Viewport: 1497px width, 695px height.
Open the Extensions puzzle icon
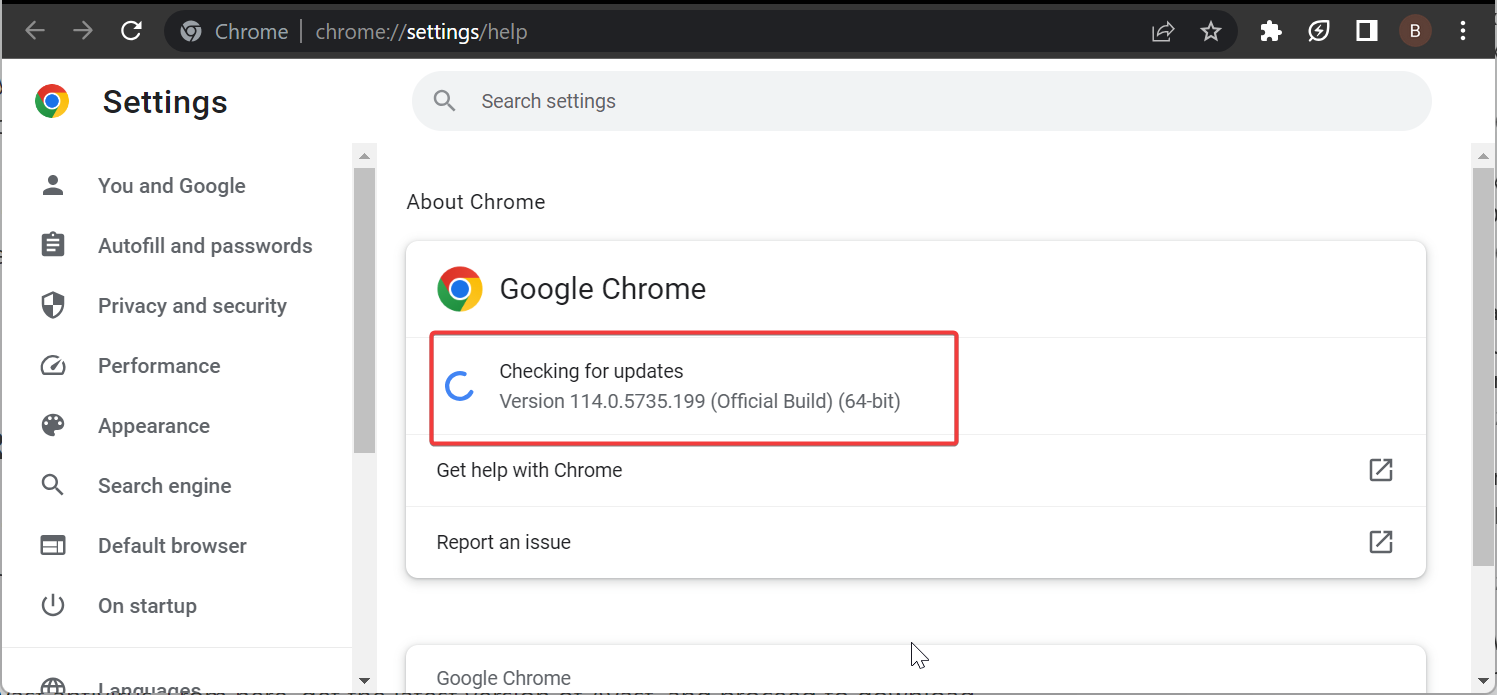[x=1271, y=31]
